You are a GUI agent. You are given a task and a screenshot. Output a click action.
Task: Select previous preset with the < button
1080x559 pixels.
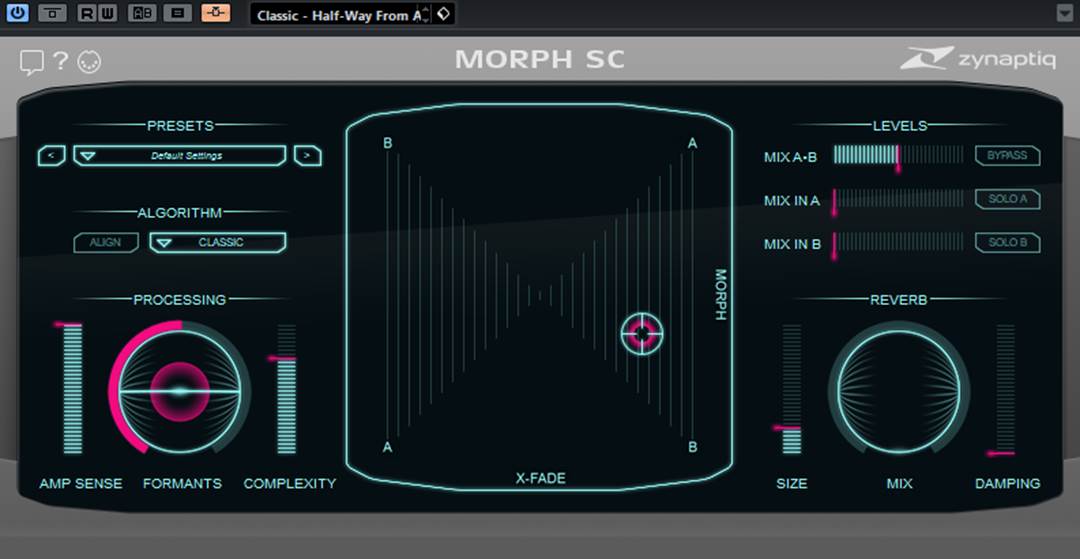click(x=52, y=156)
